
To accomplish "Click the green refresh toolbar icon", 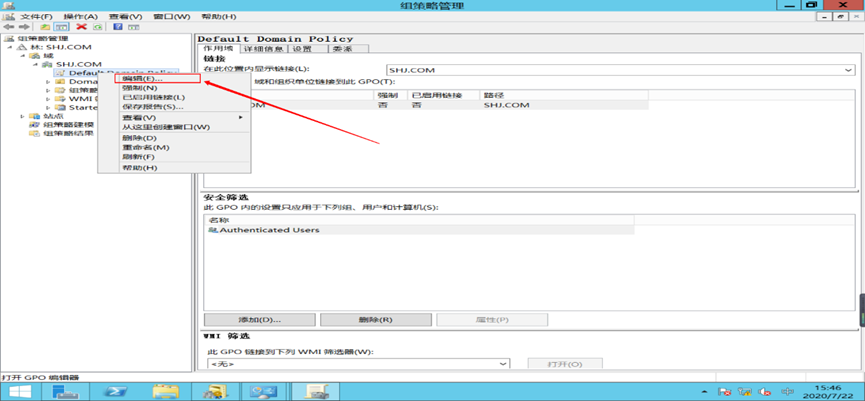I will pyautogui.click(x=98, y=26).
